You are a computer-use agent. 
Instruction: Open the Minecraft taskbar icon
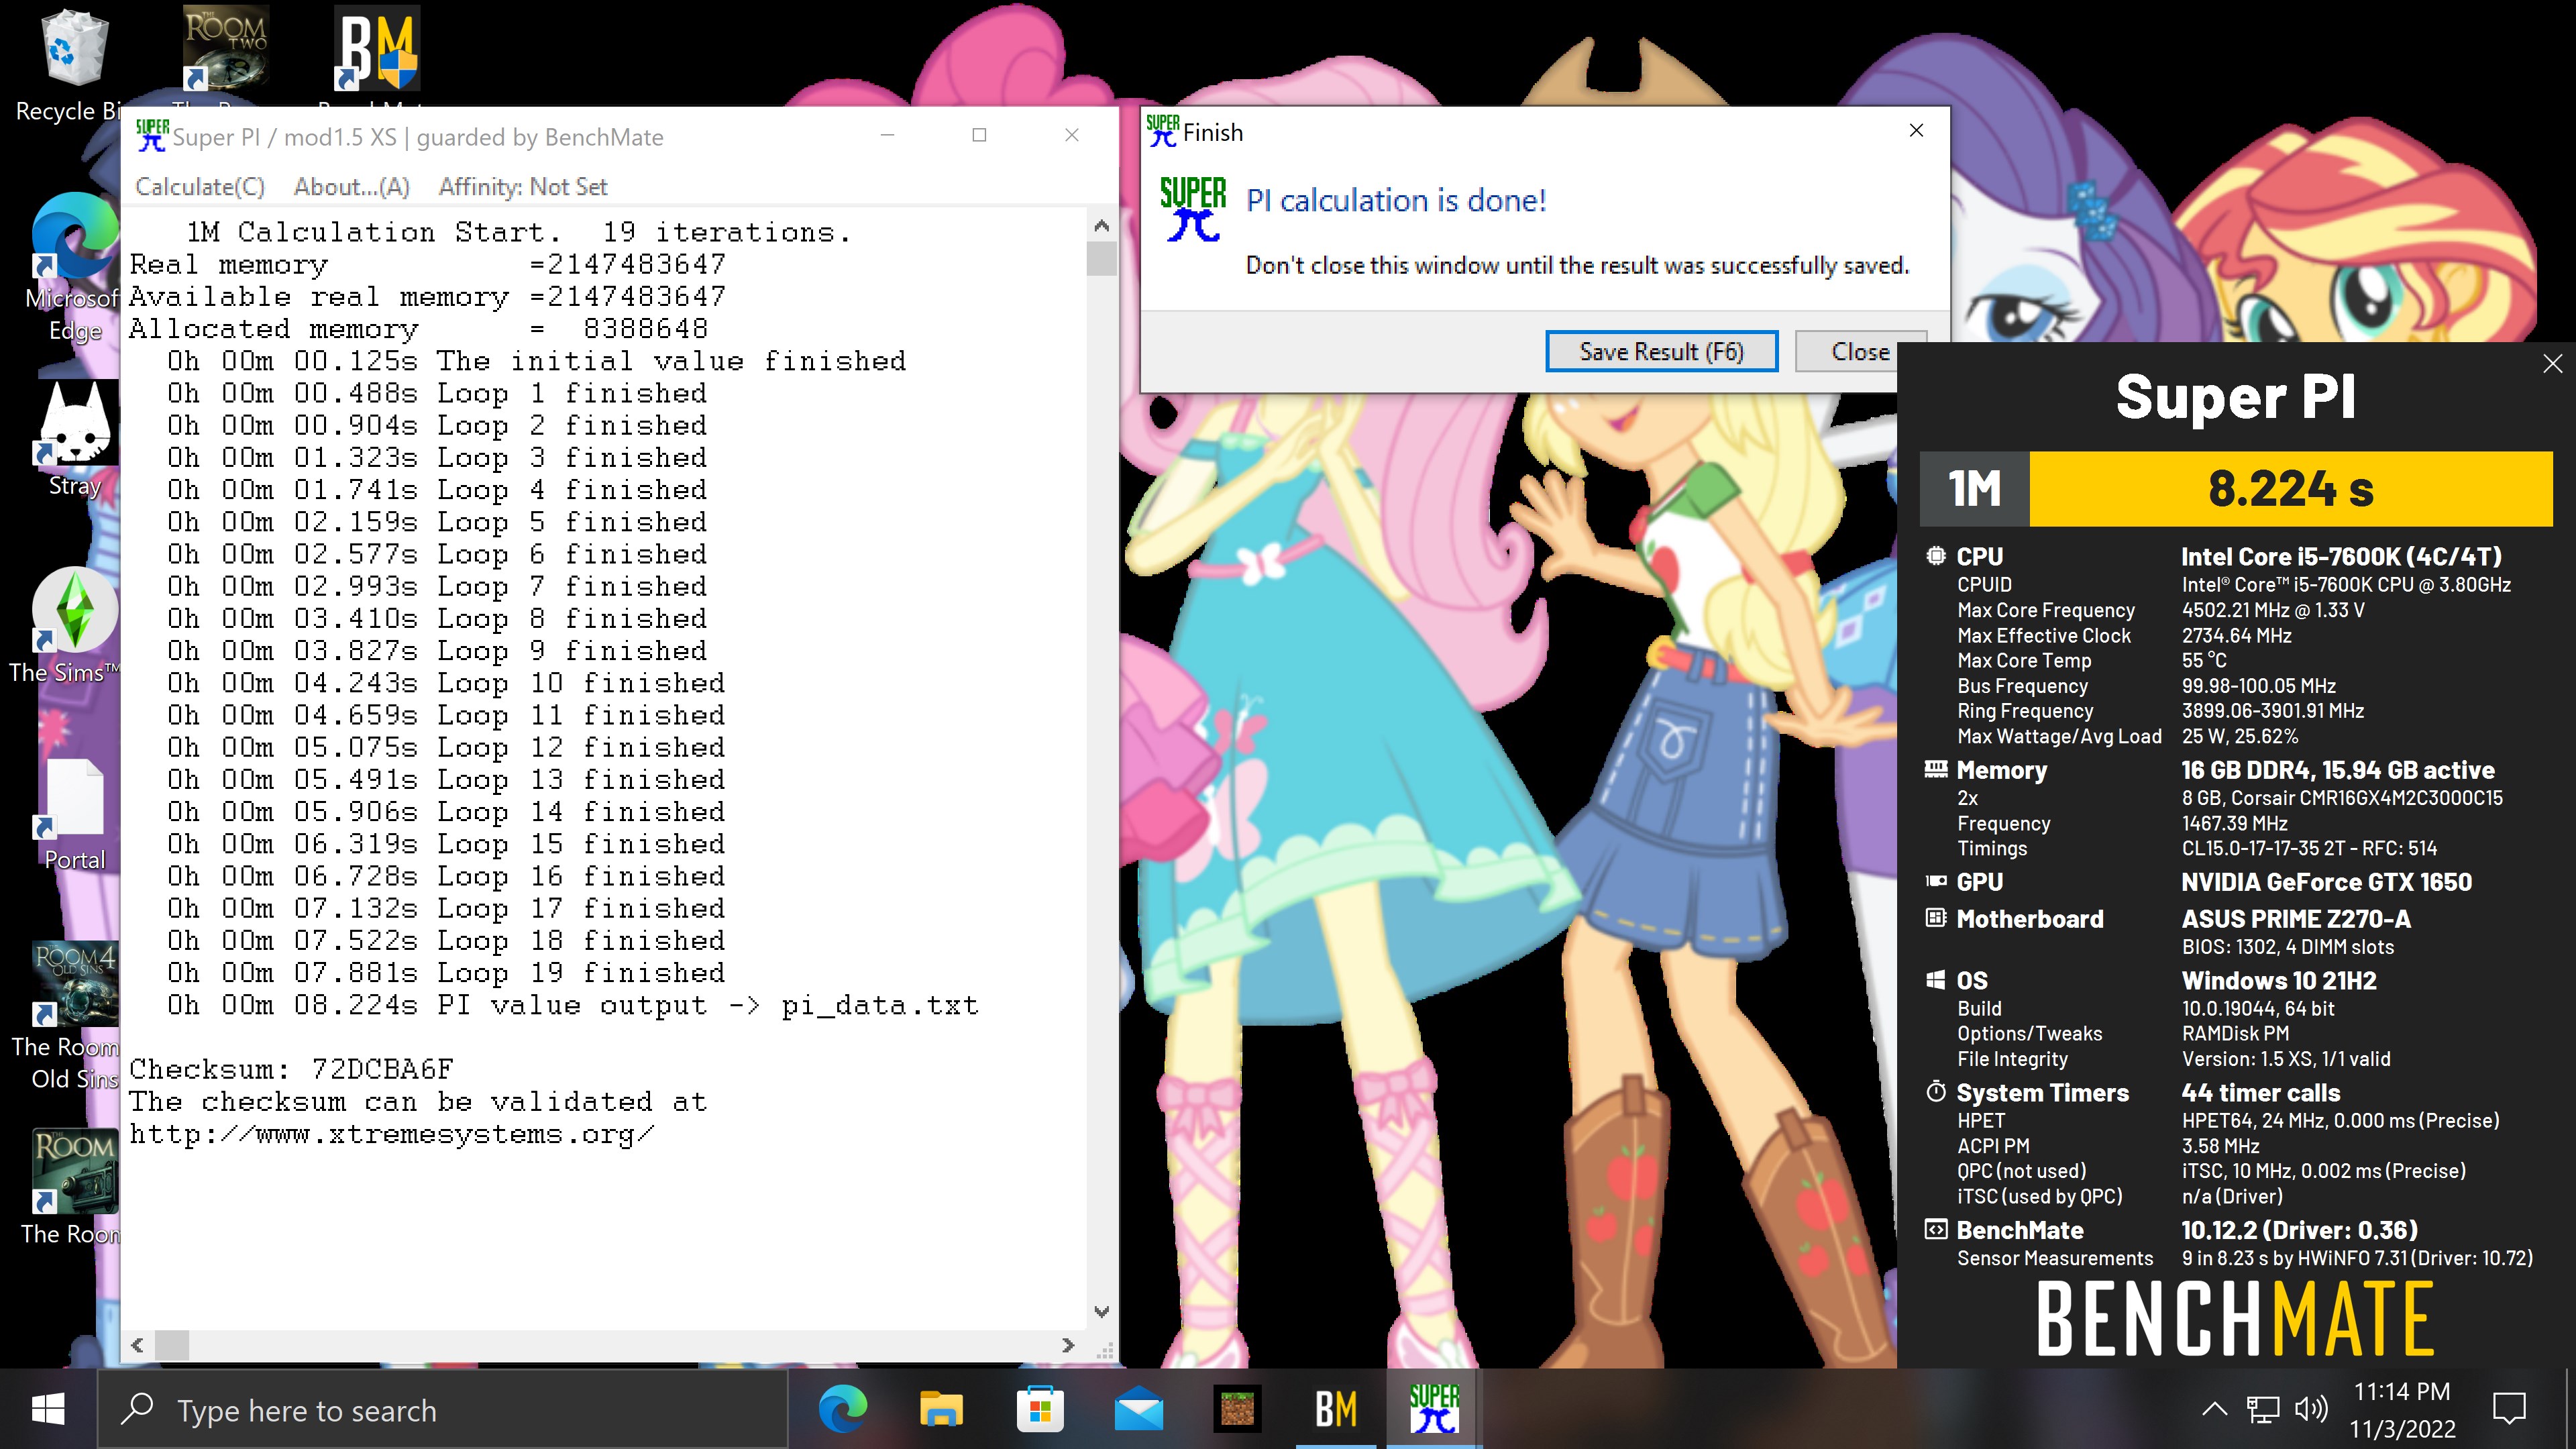tap(1237, 1410)
